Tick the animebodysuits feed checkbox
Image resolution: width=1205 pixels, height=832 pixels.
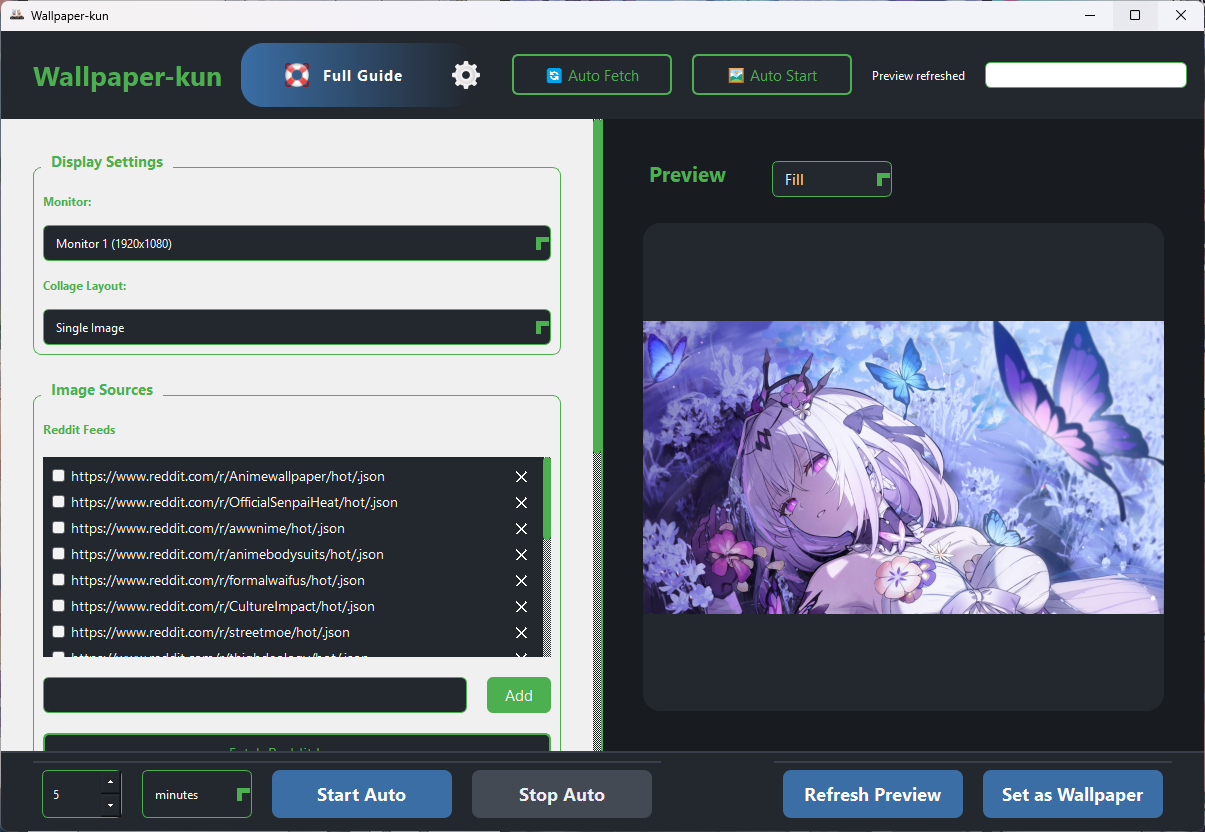[59, 554]
